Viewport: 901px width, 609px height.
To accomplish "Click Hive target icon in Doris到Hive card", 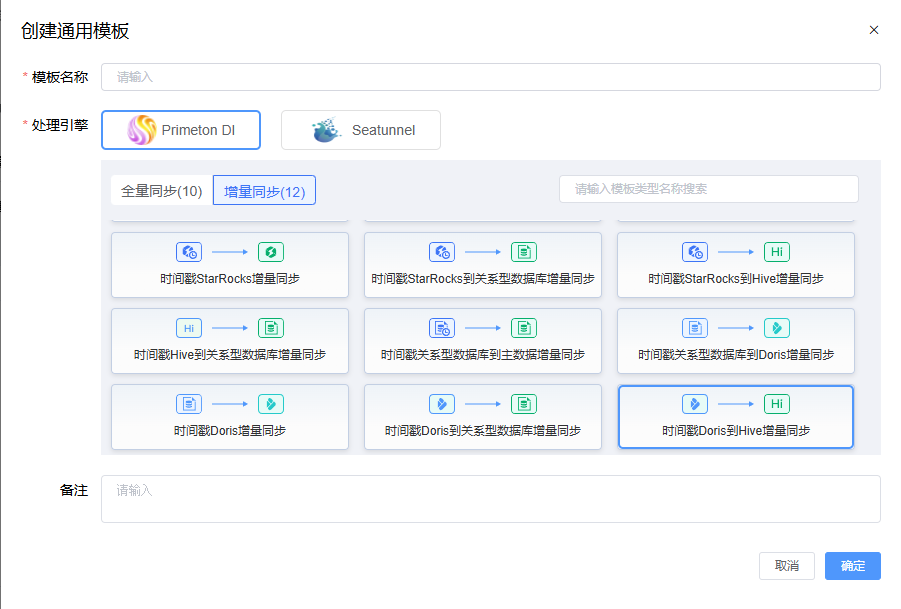I will 776,404.
